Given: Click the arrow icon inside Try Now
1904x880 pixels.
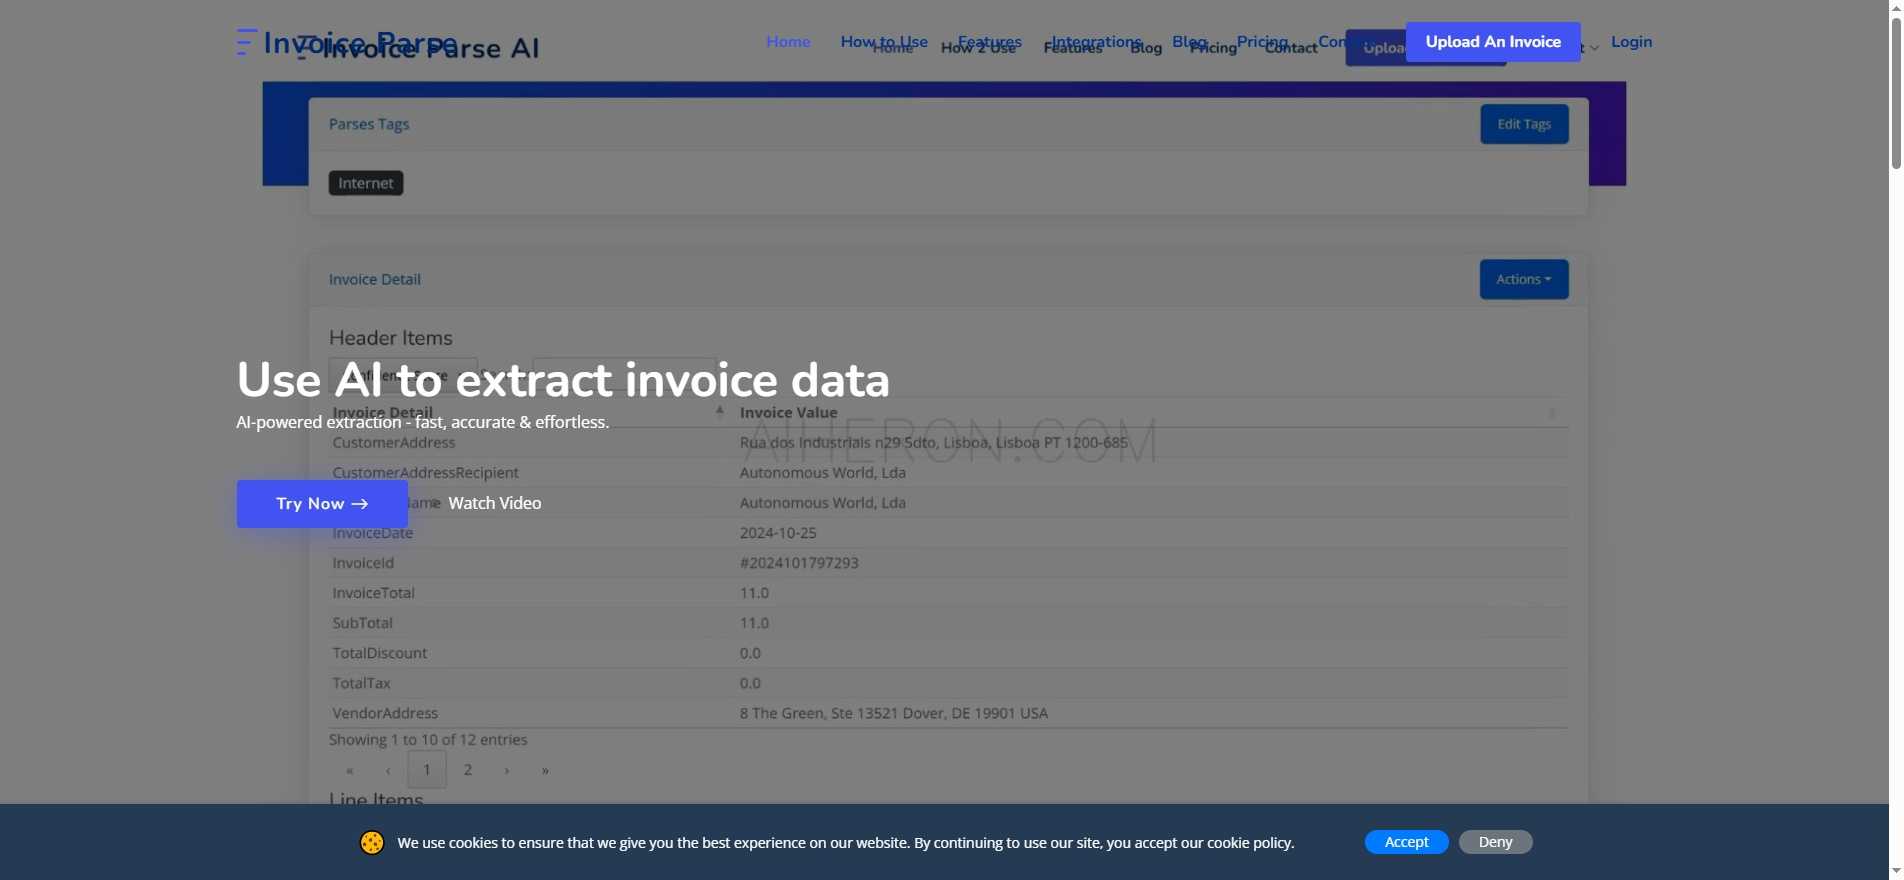Looking at the screenshot, I should pos(360,504).
